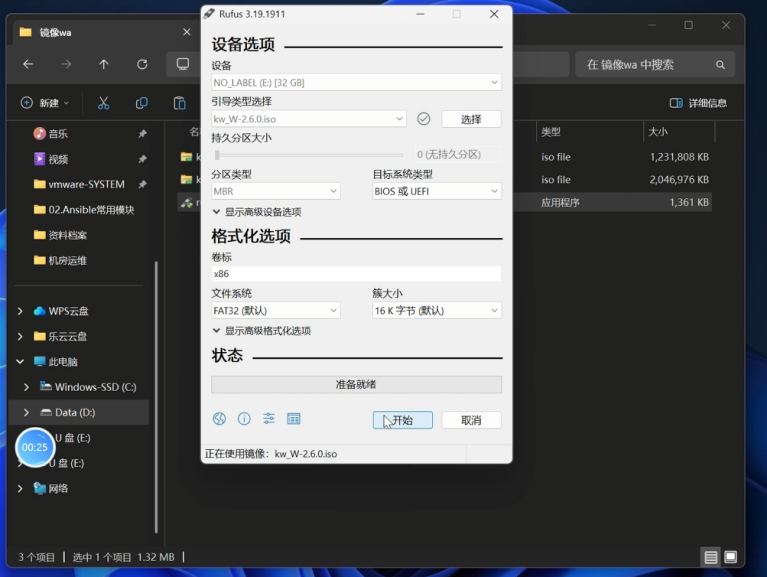The height and width of the screenshot is (577, 767).
Task: Open Windows-SSD (C:) drive
Action: 88,387
